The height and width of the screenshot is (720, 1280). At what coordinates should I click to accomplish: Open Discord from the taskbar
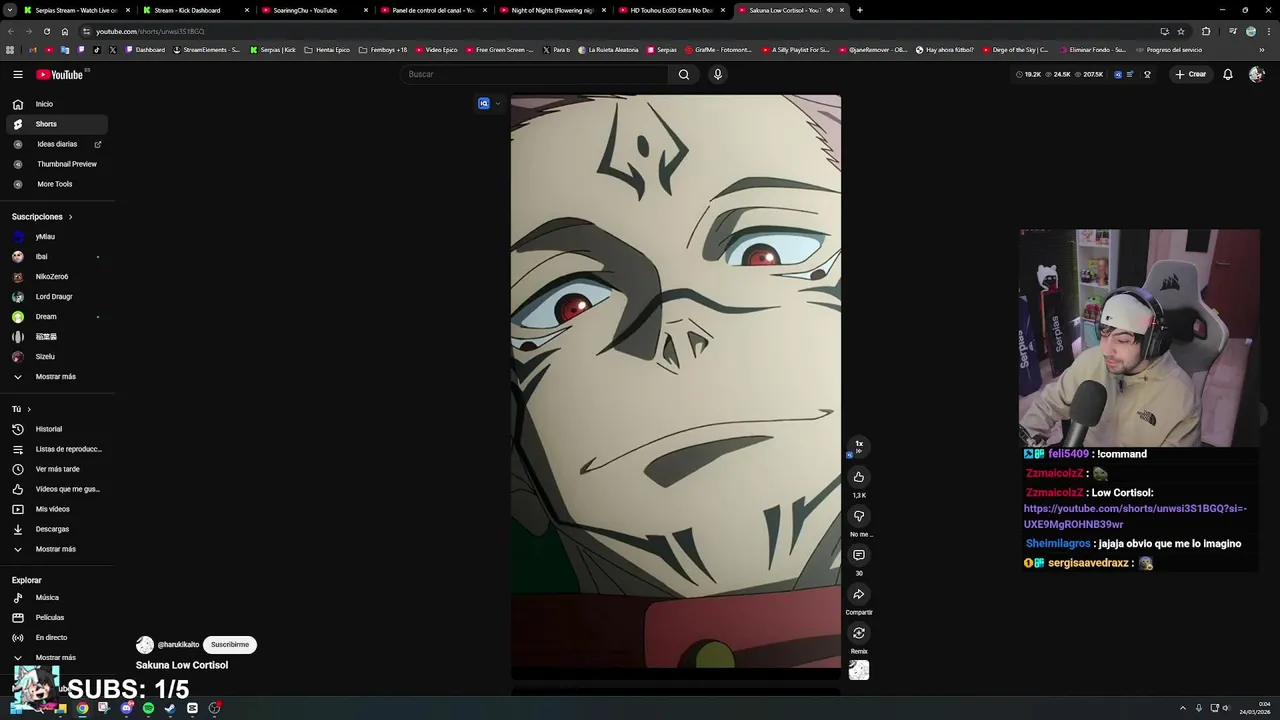(x=126, y=708)
